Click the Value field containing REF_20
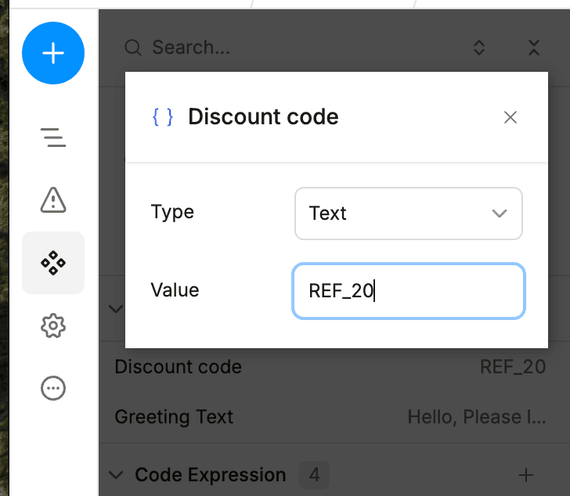Screen dimensions: 570x496 tap(409, 291)
